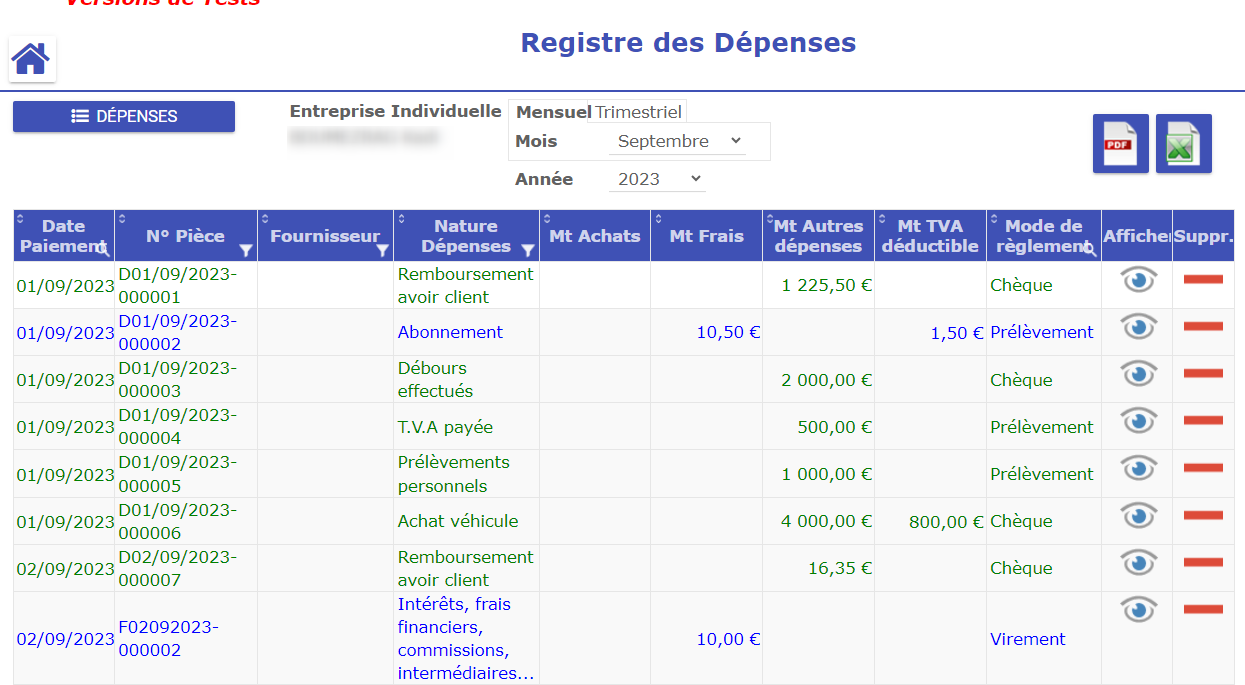Viewport: 1245px width, 685px height.
Task: Click the filter icon in N° Pièce header
Action: [246, 250]
